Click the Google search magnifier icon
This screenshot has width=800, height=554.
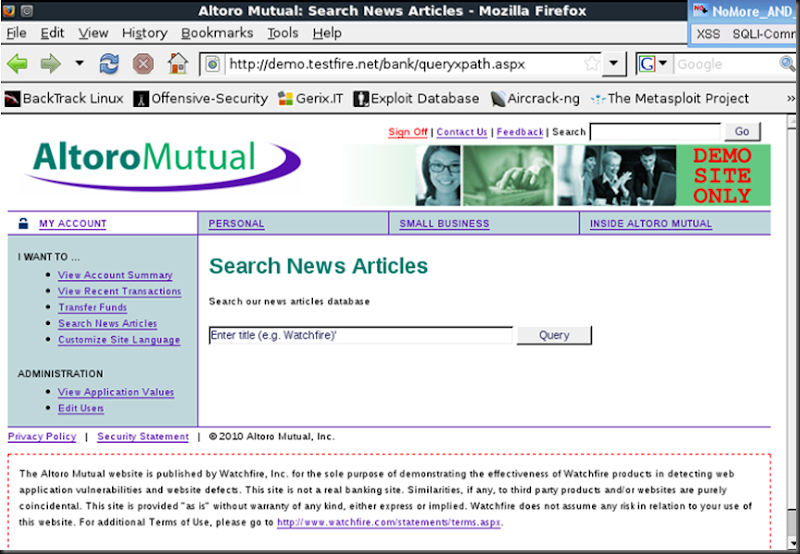tap(787, 64)
